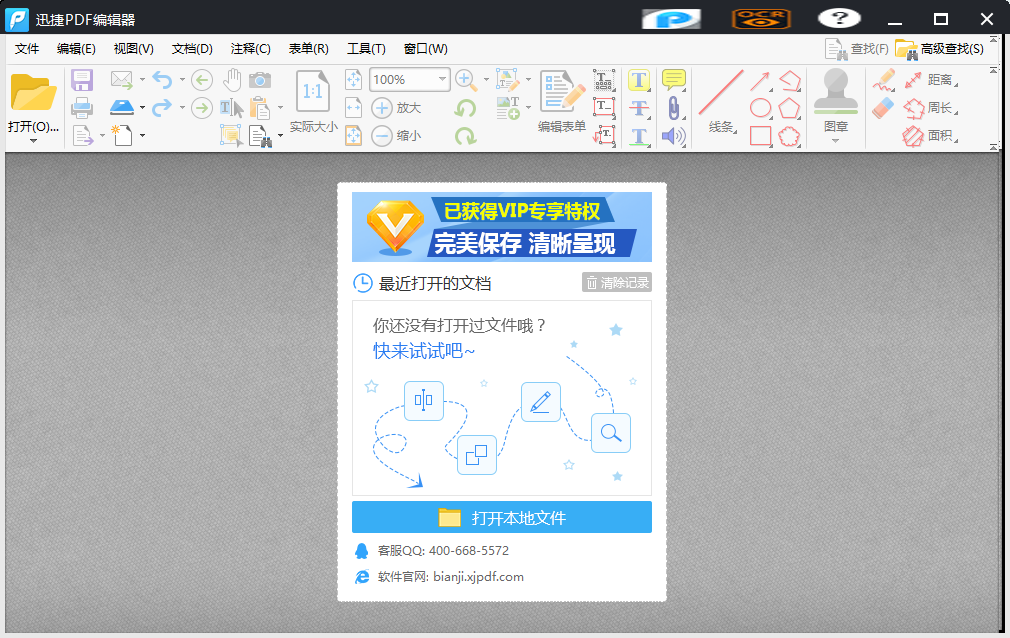Rotate view clockwise
The height and width of the screenshot is (638, 1010).
click(465, 135)
